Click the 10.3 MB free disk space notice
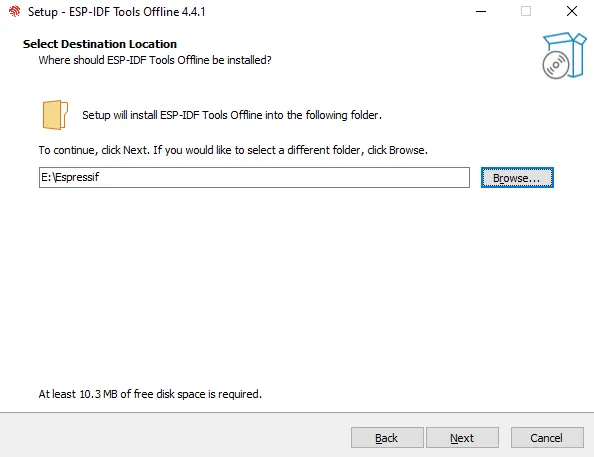 tap(150, 394)
